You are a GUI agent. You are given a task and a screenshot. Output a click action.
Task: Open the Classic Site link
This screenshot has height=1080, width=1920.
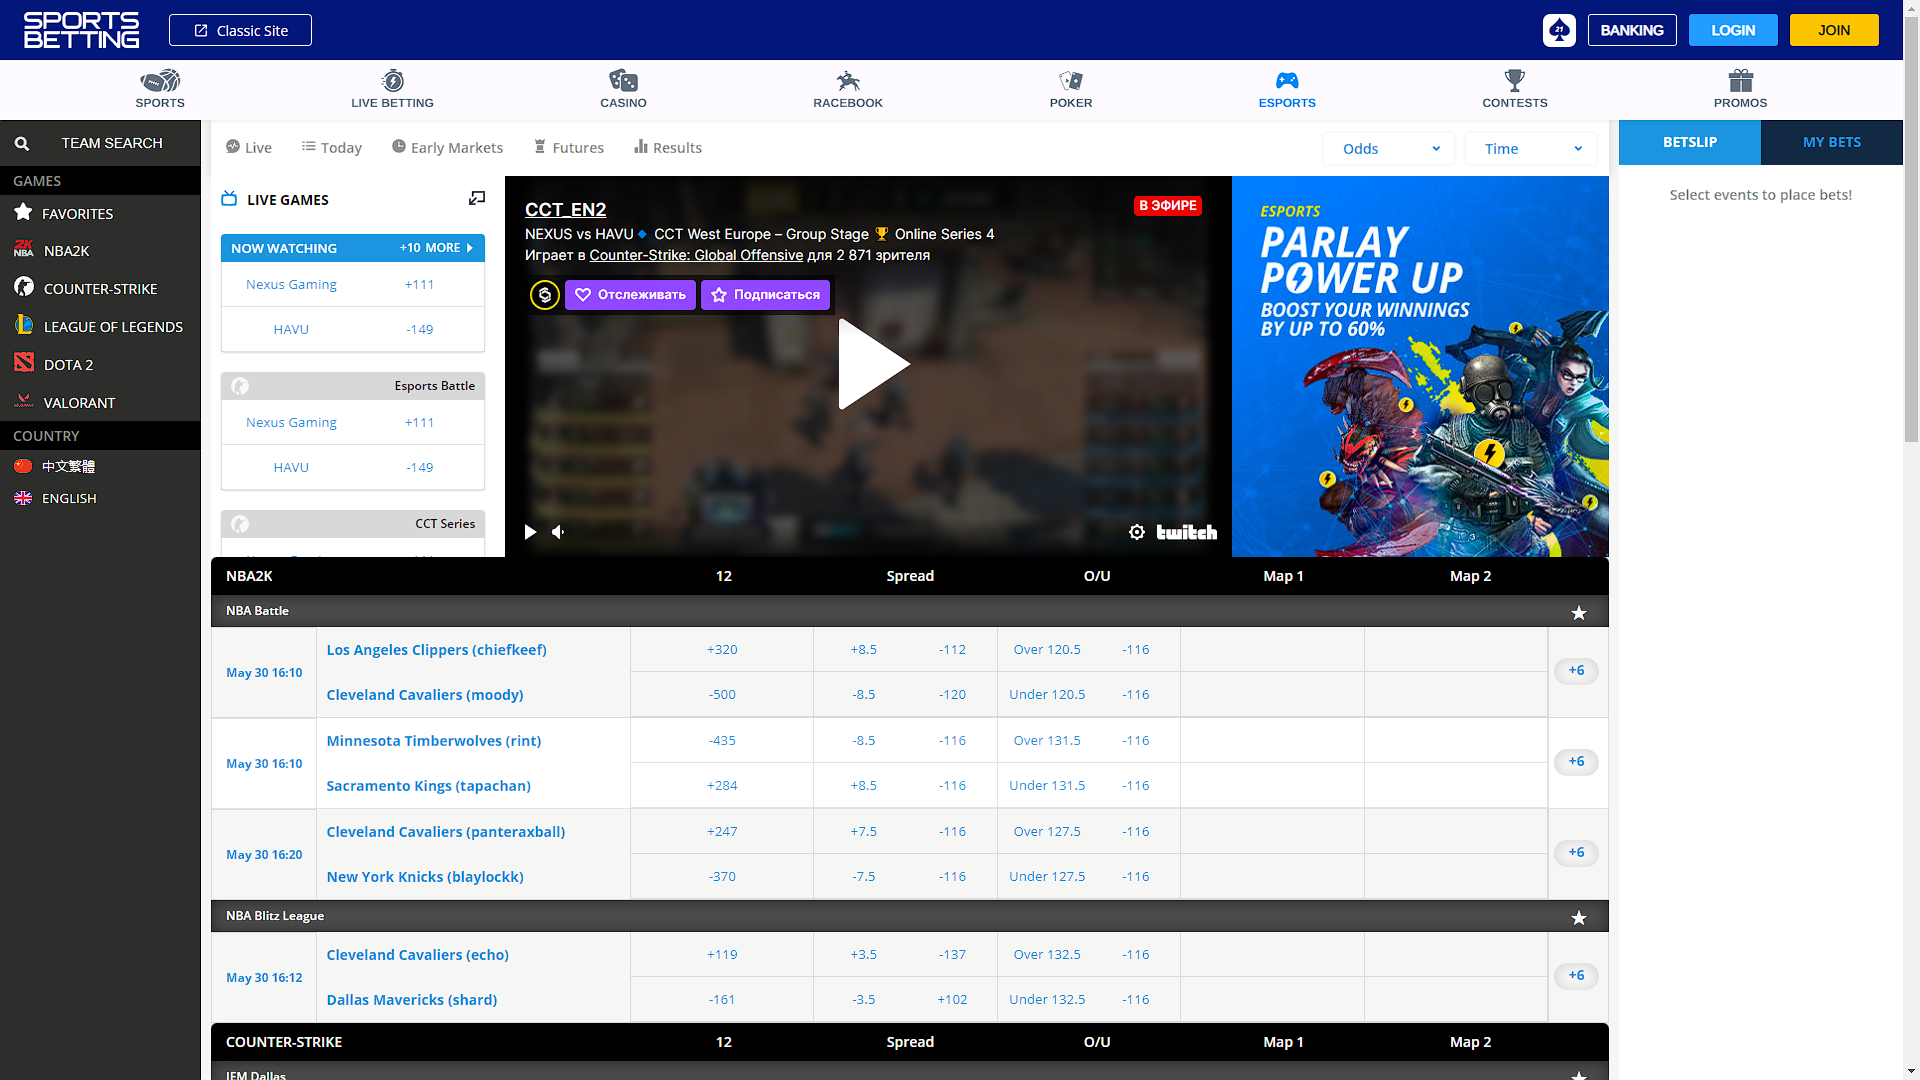[240, 30]
